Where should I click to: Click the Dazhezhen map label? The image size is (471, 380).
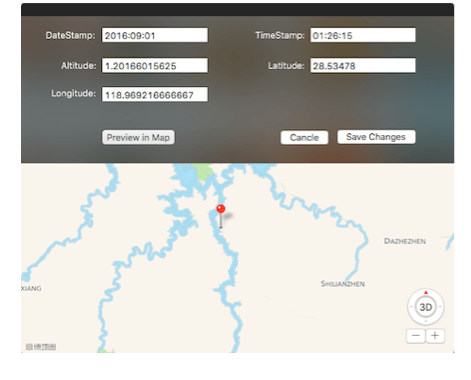[405, 241]
